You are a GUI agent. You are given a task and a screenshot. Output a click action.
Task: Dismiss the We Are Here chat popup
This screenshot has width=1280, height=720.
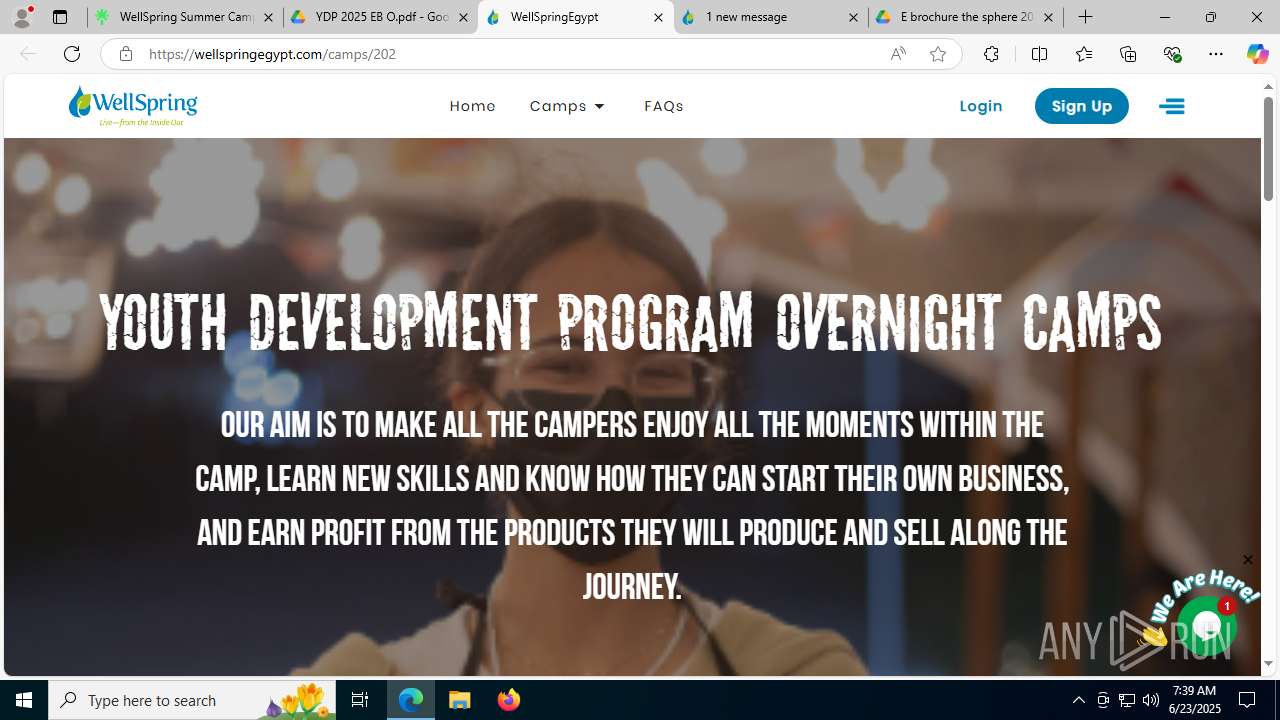1247,560
